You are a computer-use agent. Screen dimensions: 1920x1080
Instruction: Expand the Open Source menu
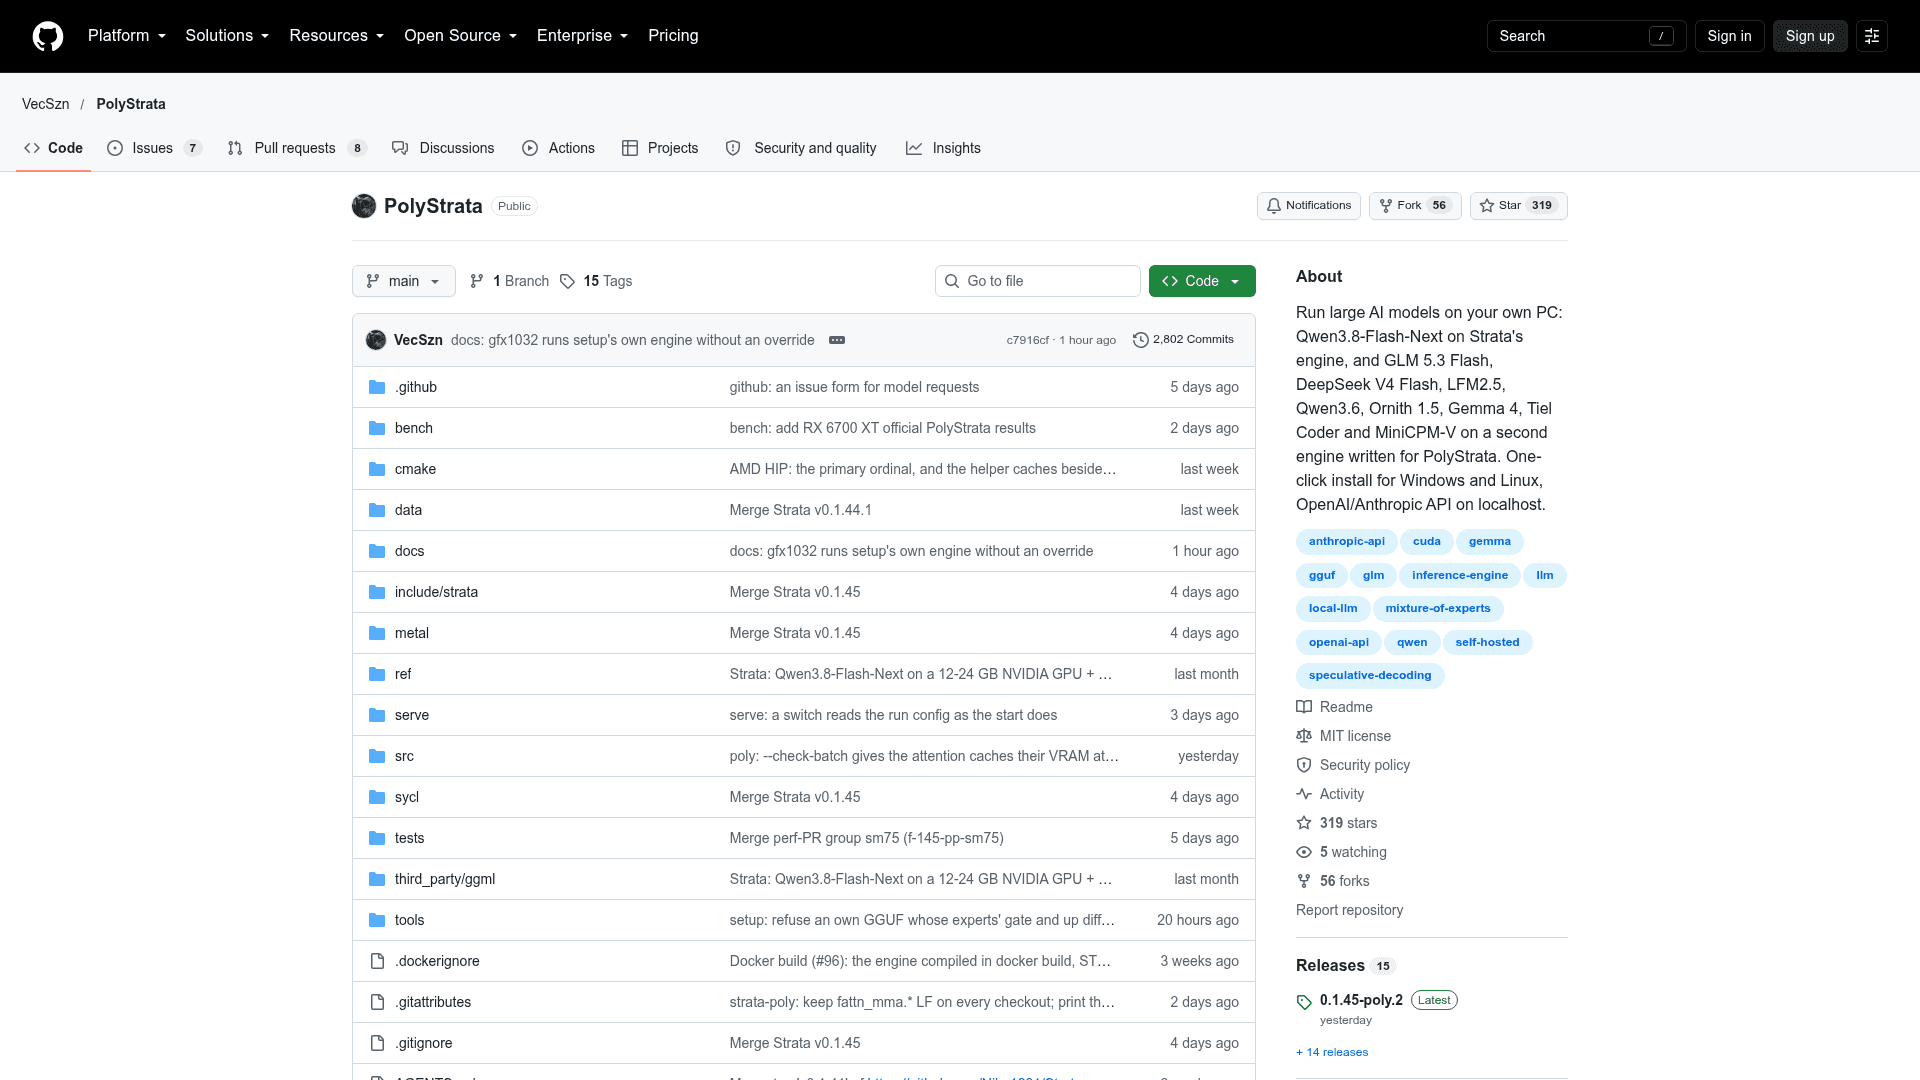click(461, 36)
